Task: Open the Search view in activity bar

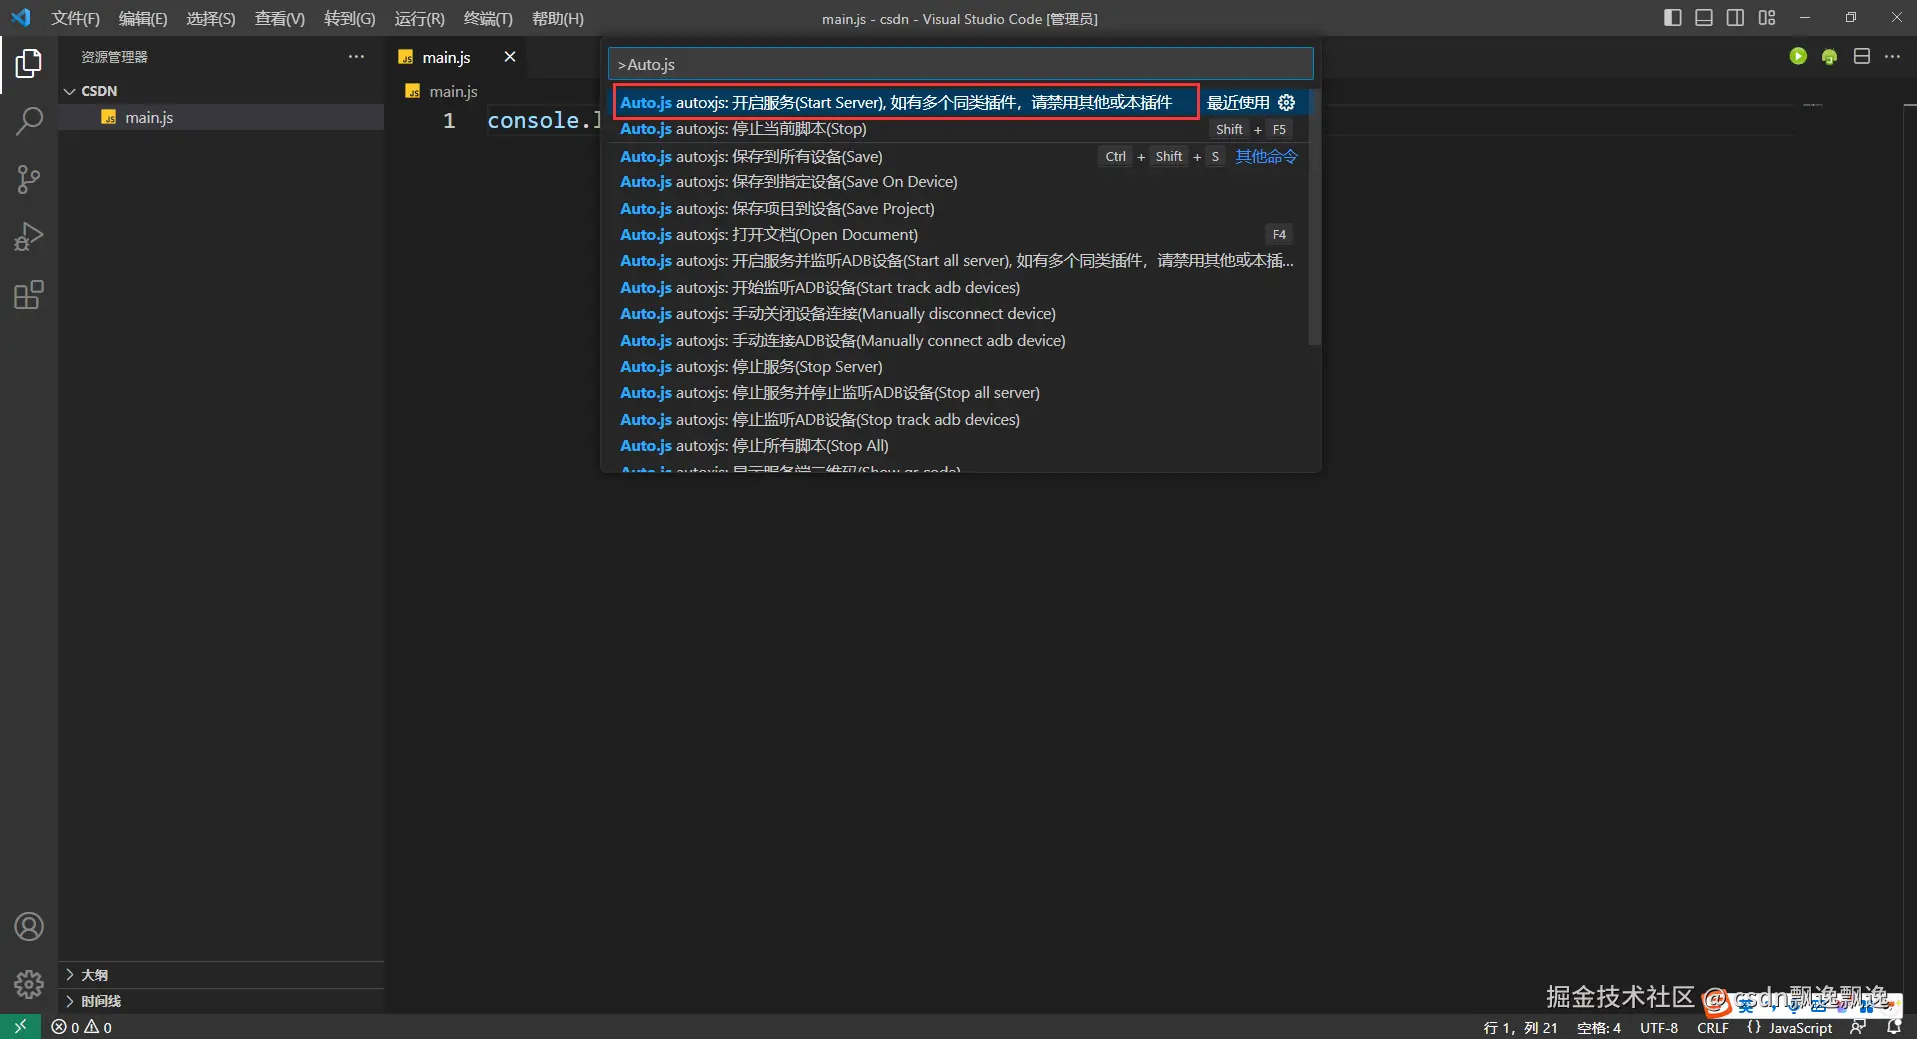Action: click(x=29, y=122)
